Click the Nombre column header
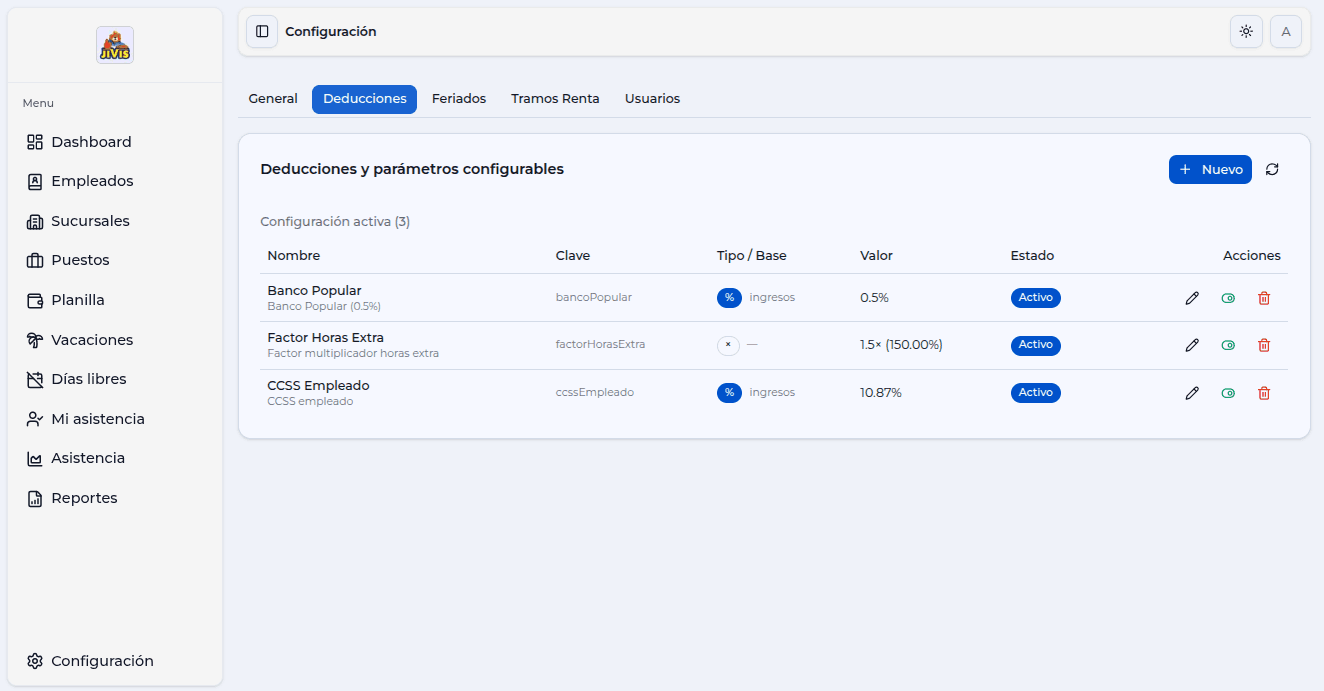1324x691 pixels. (294, 256)
